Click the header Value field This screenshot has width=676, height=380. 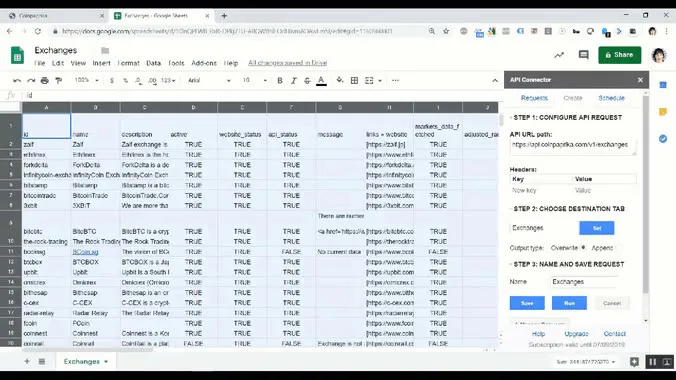605,190
